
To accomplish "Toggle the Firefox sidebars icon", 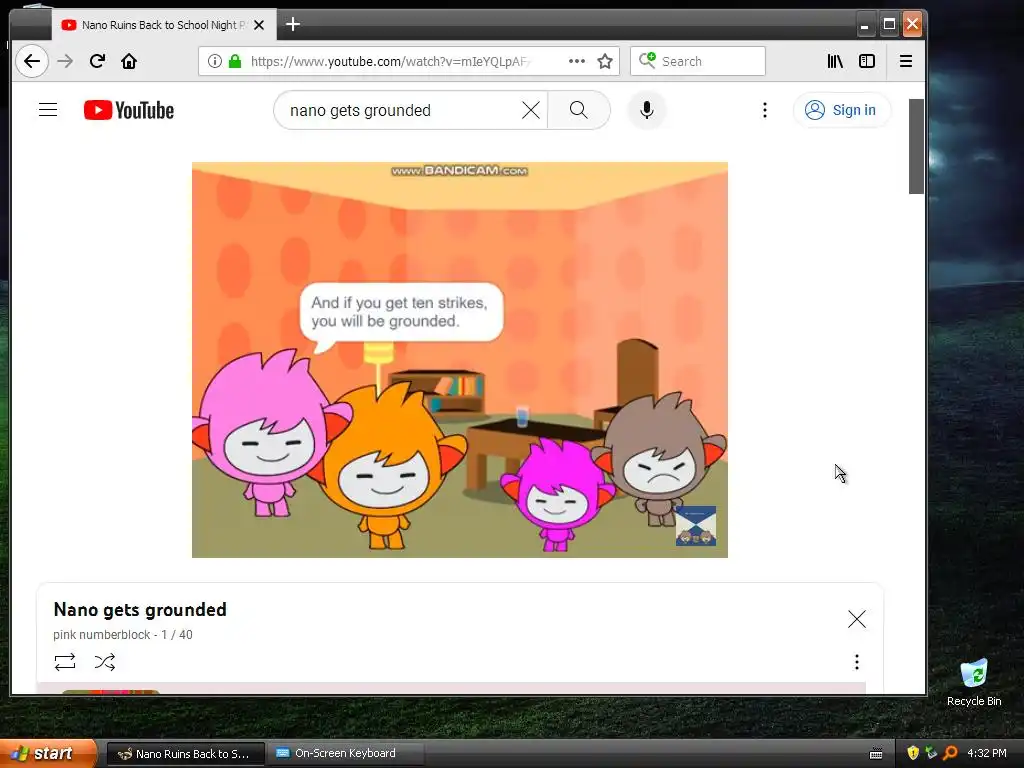I will coord(867,61).
